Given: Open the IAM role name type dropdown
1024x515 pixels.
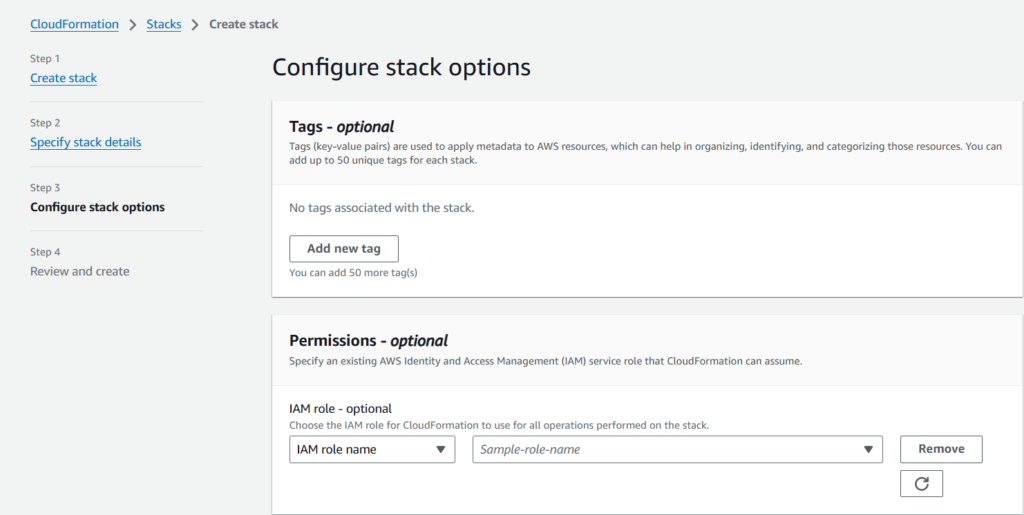Looking at the screenshot, I should coord(371,450).
